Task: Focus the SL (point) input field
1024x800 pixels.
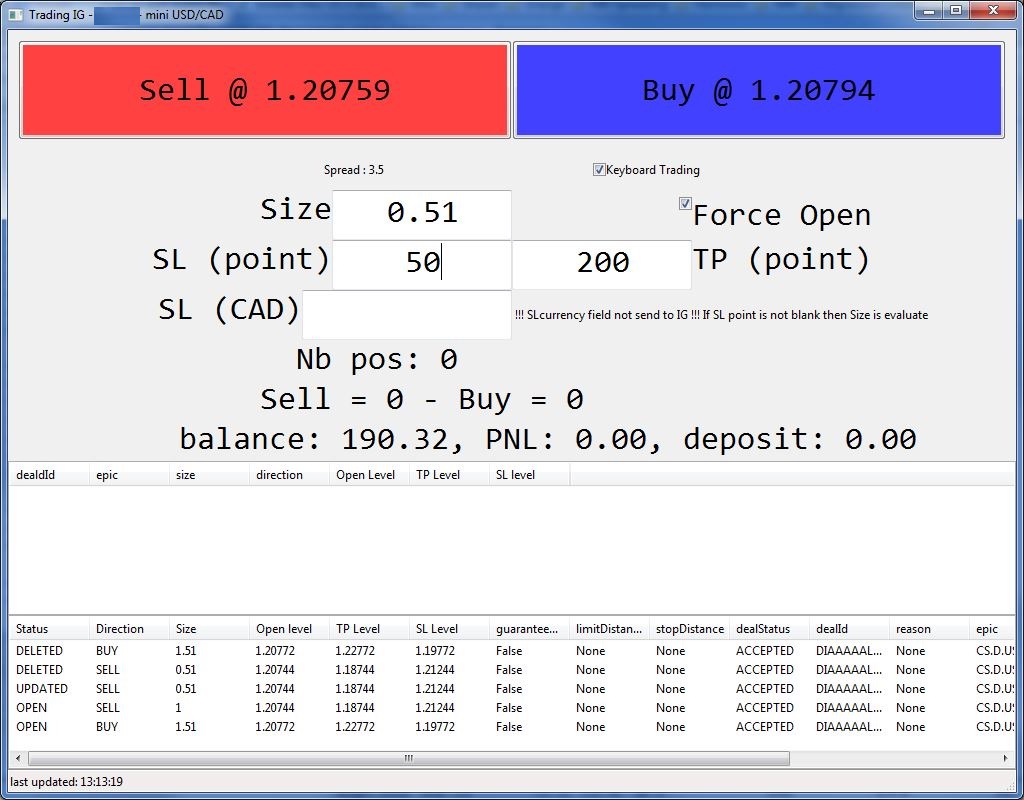Action: click(x=422, y=264)
